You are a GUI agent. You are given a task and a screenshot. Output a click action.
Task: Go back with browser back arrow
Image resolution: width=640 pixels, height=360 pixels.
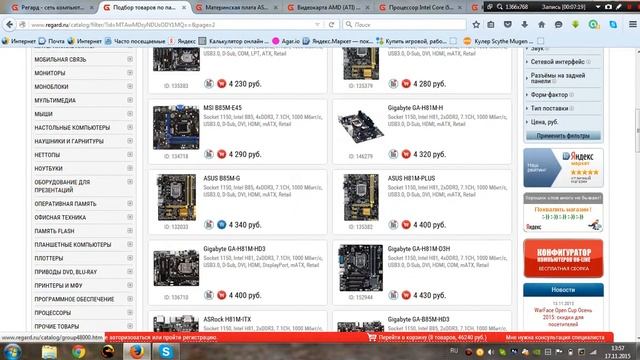(9, 24)
